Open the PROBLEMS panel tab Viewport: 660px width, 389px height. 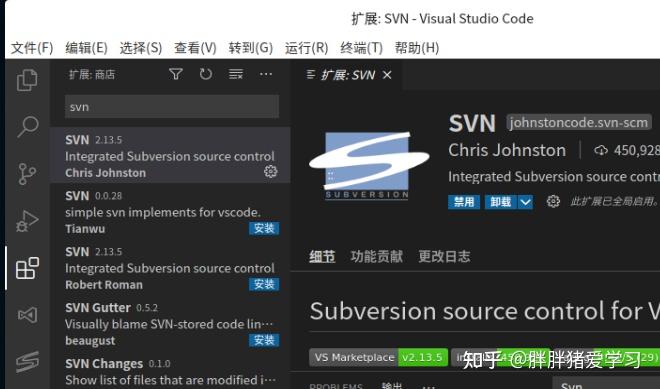pyautogui.click(x=336, y=386)
